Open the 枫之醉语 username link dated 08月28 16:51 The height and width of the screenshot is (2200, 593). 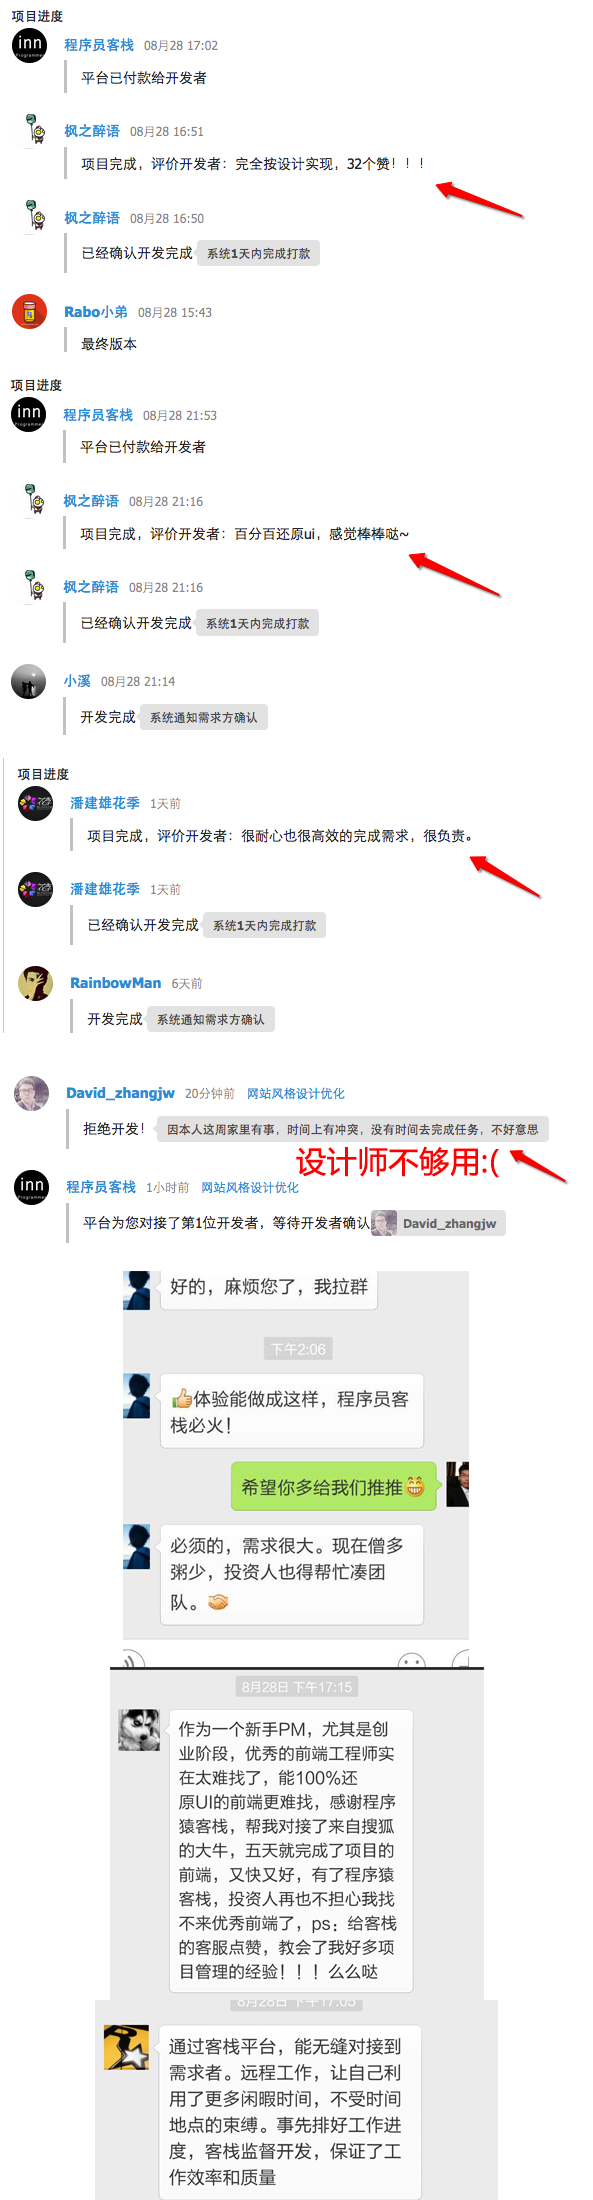click(92, 131)
